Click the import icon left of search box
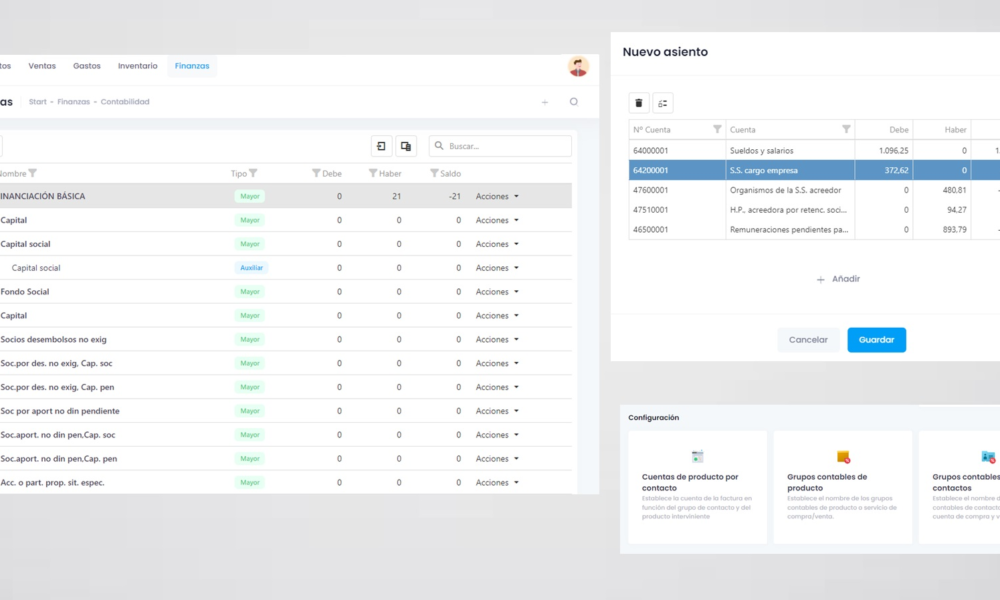This screenshot has width=1000, height=600. (x=381, y=146)
